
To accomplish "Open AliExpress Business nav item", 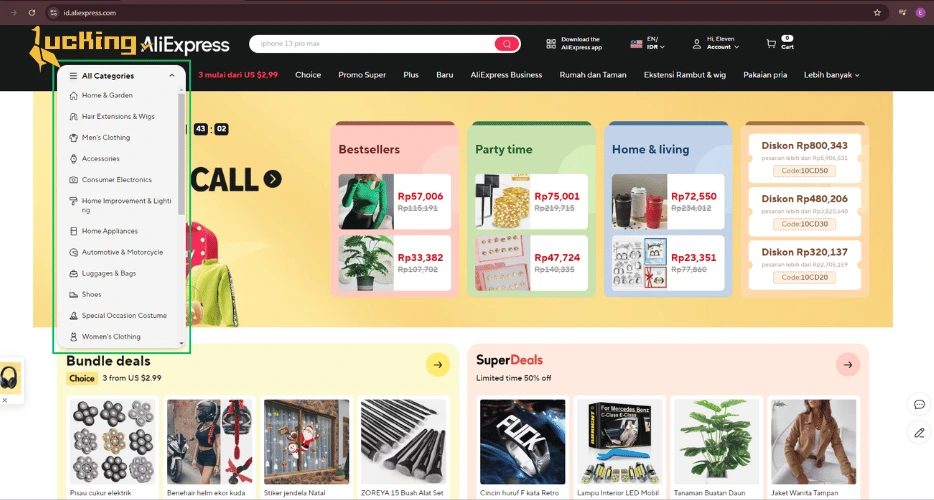I will tap(506, 75).
